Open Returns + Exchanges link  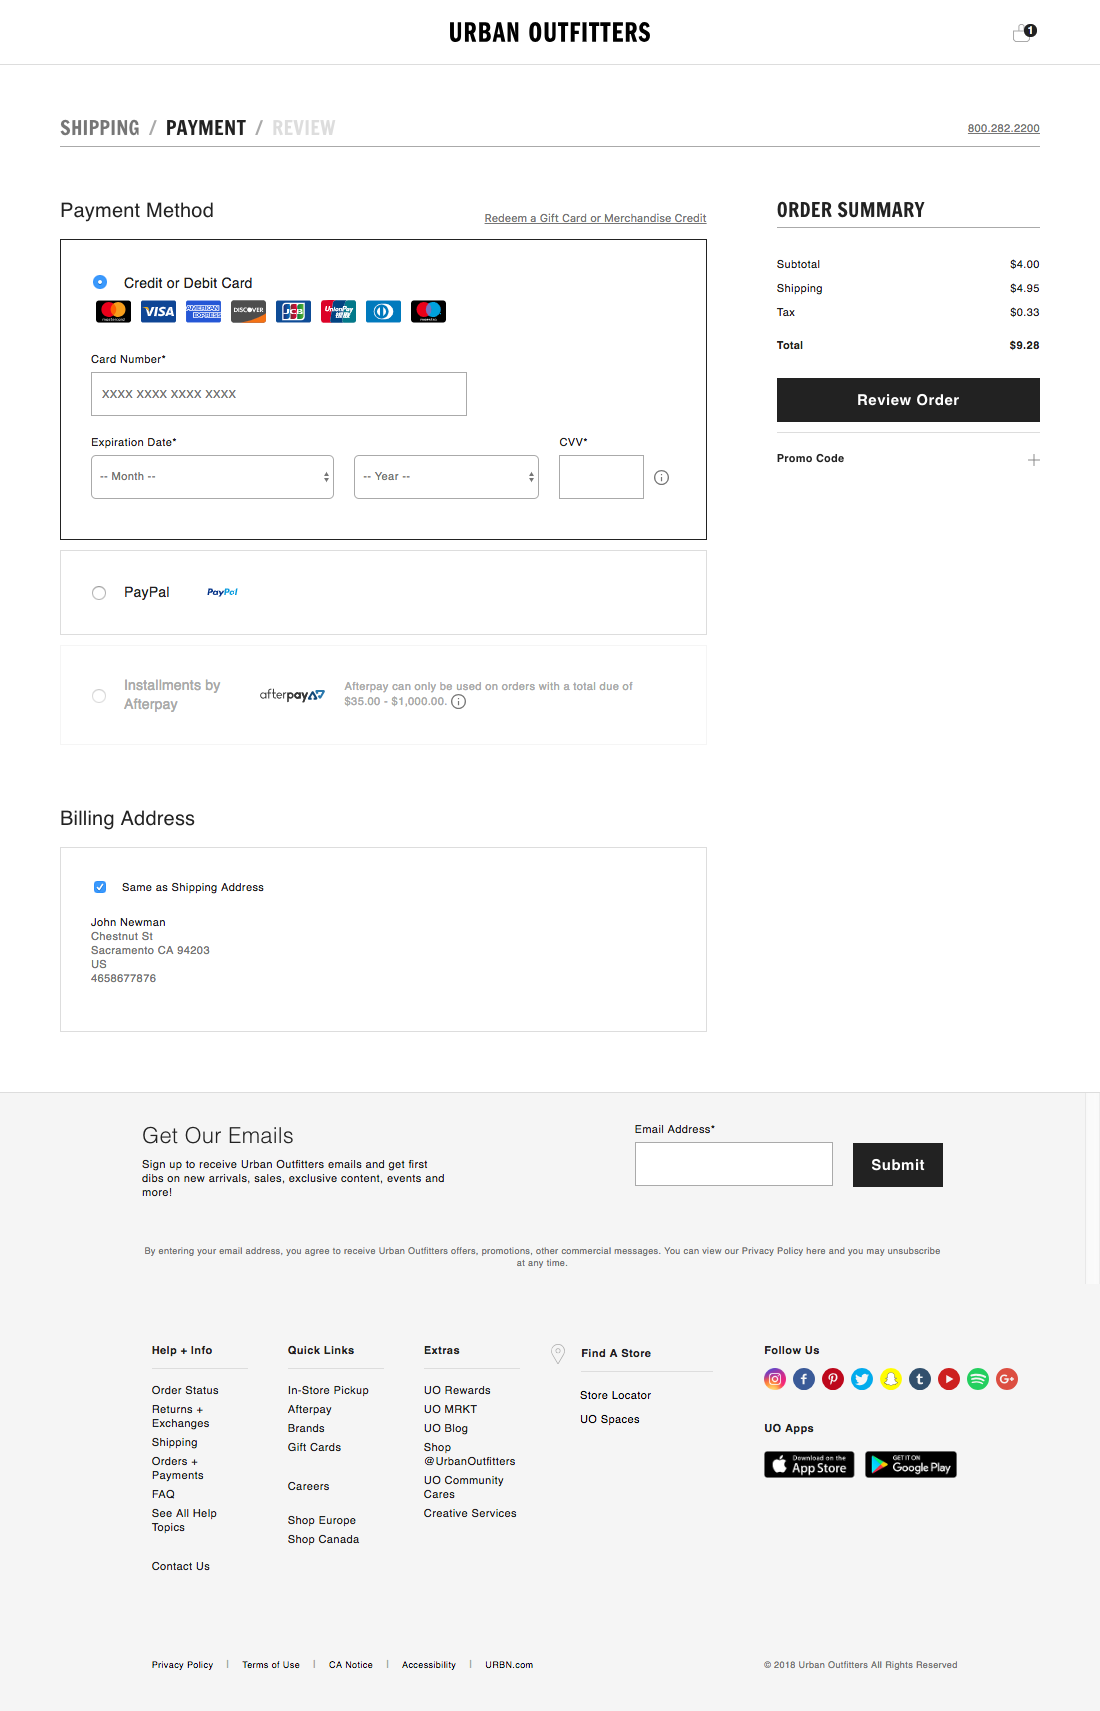[x=180, y=1416]
